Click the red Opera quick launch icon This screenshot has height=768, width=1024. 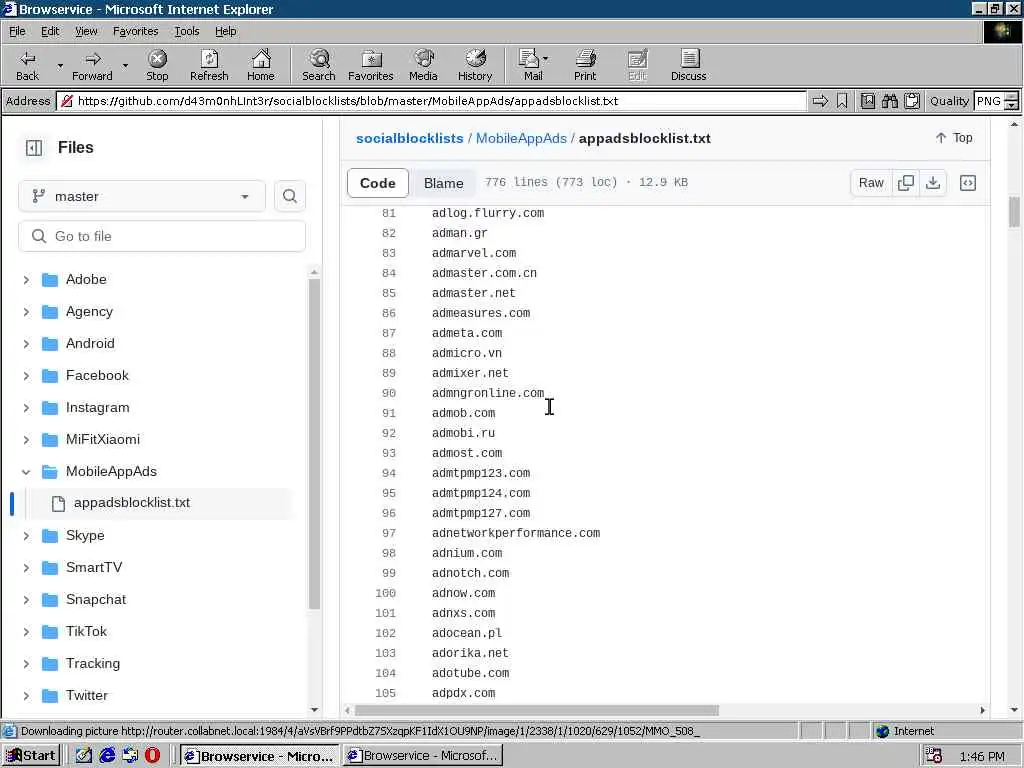click(x=152, y=756)
